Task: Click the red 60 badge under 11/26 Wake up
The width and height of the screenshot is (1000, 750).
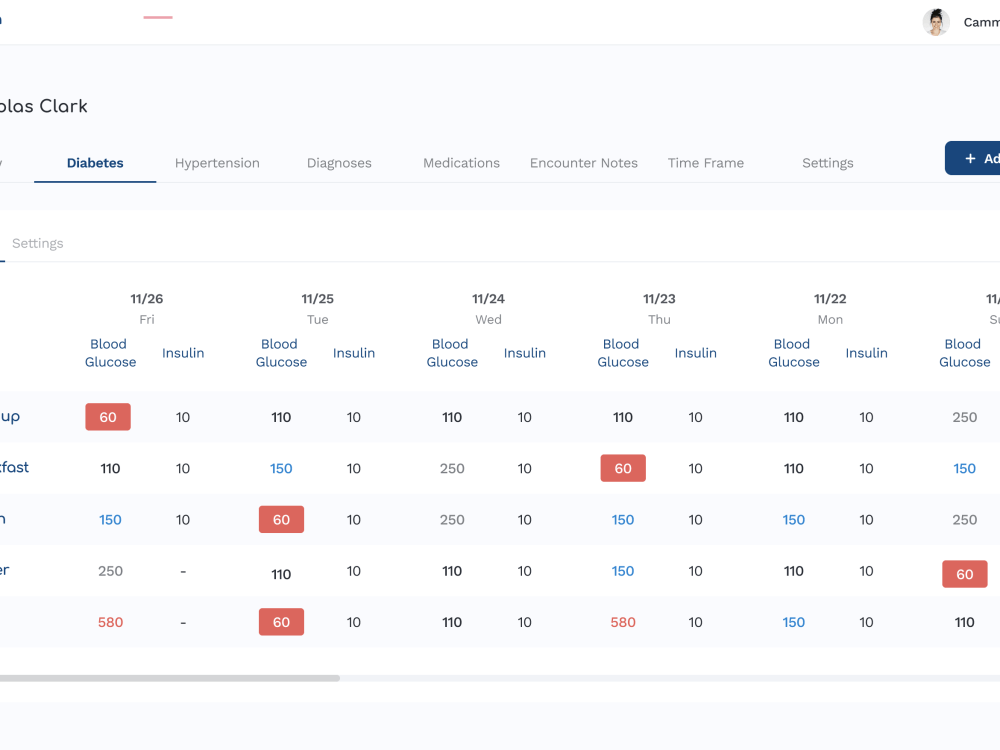Action: pyautogui.click(x=108, y=417)
